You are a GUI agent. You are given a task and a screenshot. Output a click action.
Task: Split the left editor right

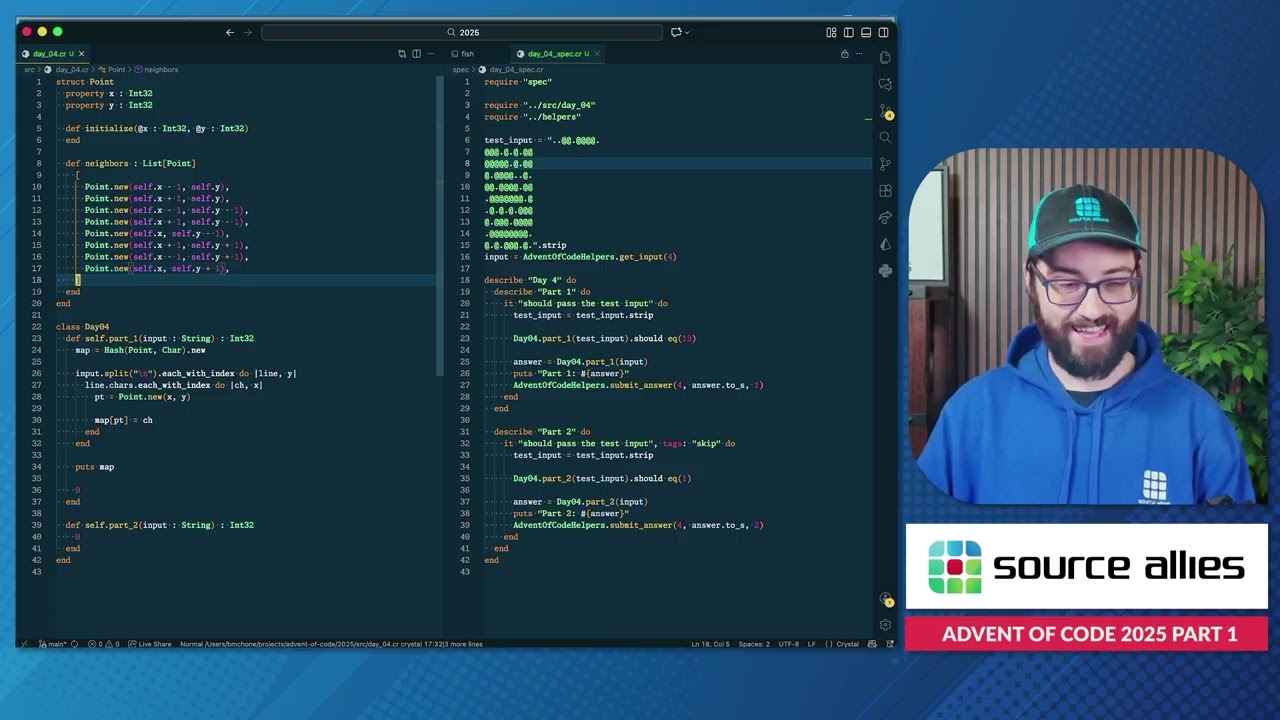point(416,54)
